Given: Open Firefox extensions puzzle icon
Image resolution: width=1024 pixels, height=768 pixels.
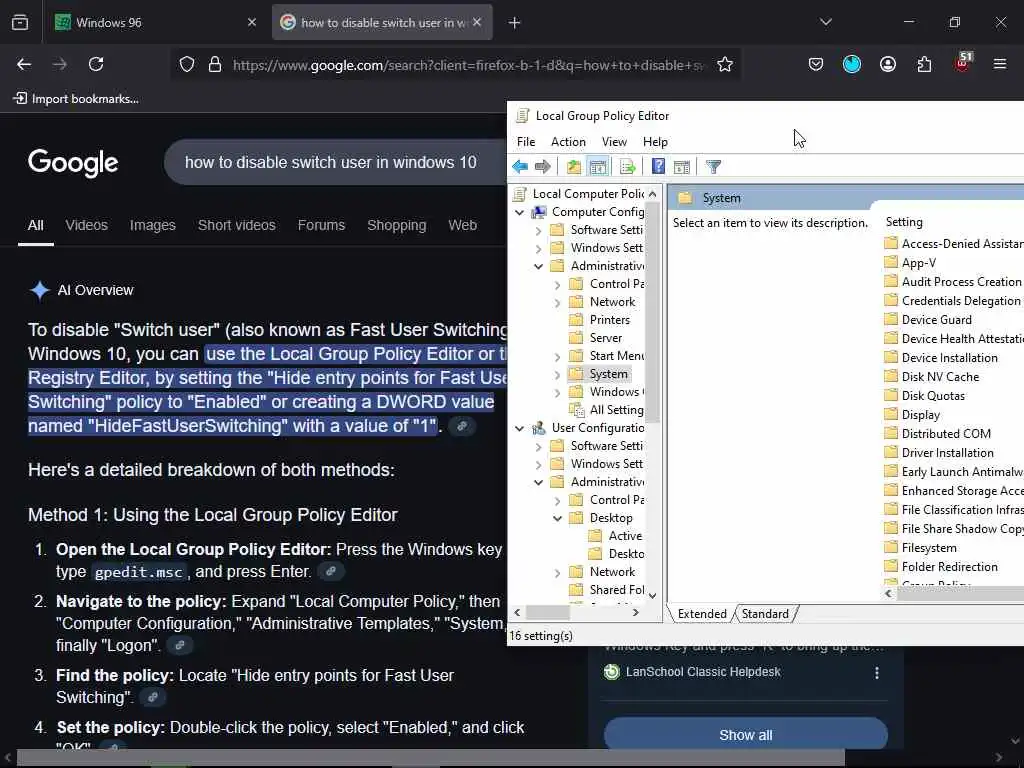Looking at the screenshot, I should 924,64.
